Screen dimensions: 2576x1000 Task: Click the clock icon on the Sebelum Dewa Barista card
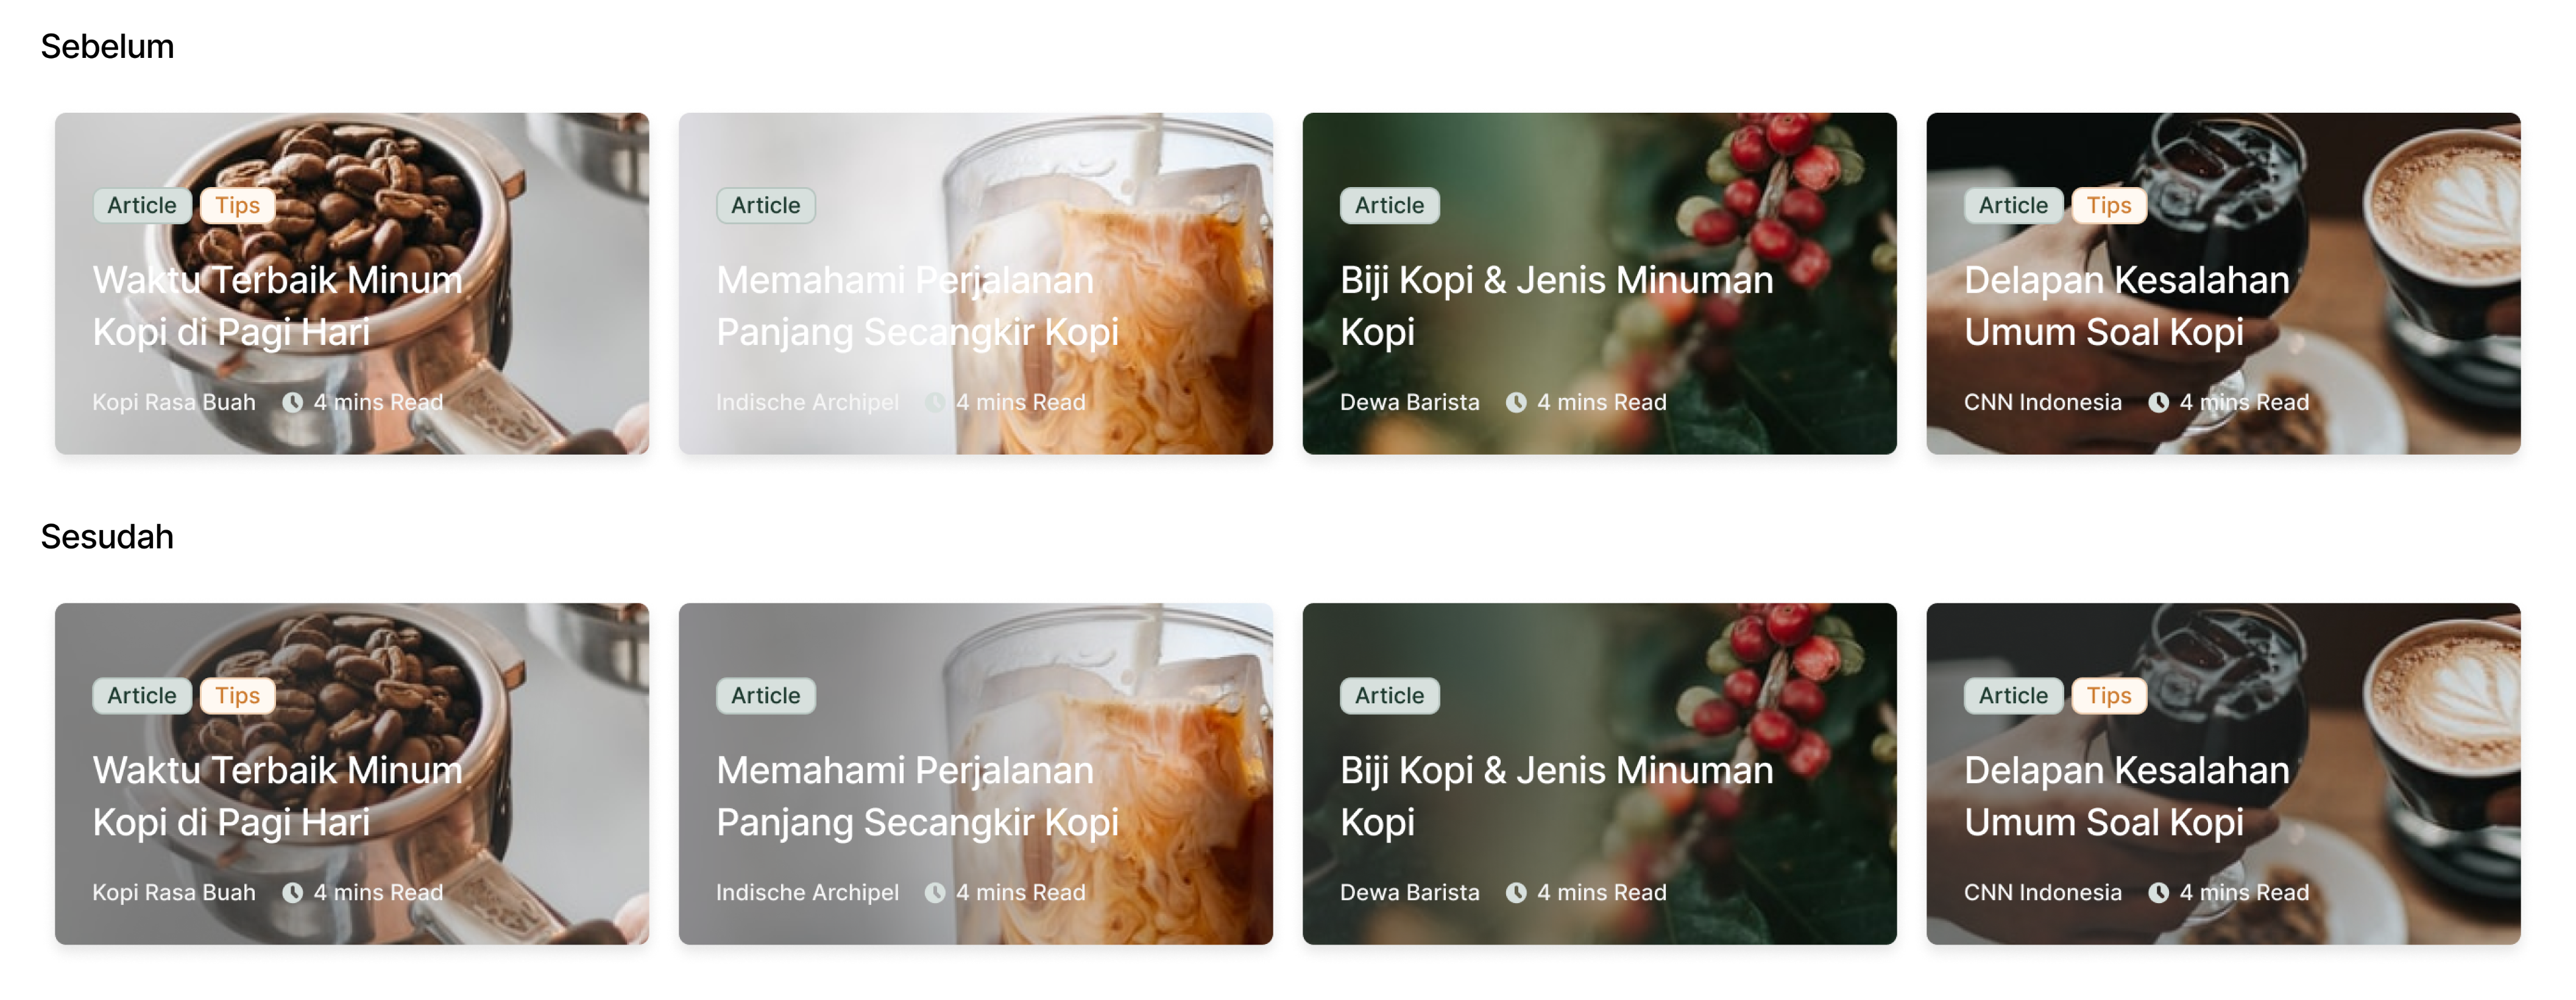[1516, 402]
